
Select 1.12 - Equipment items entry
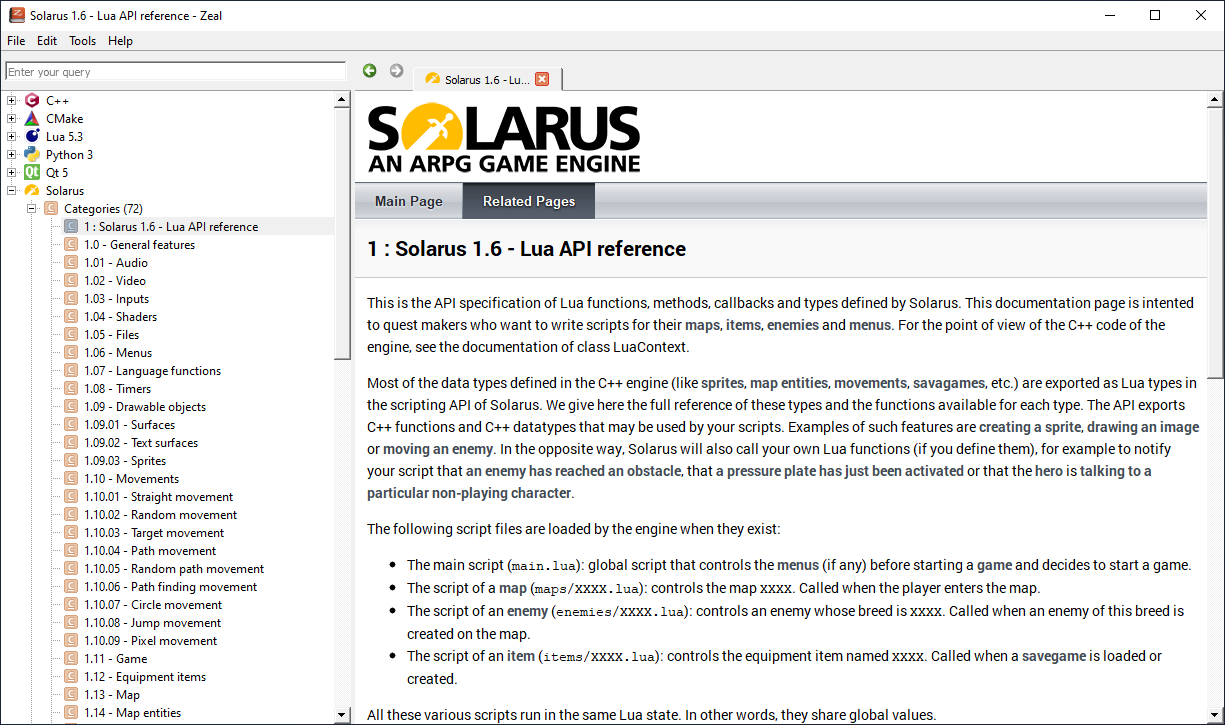click(145, 676)
